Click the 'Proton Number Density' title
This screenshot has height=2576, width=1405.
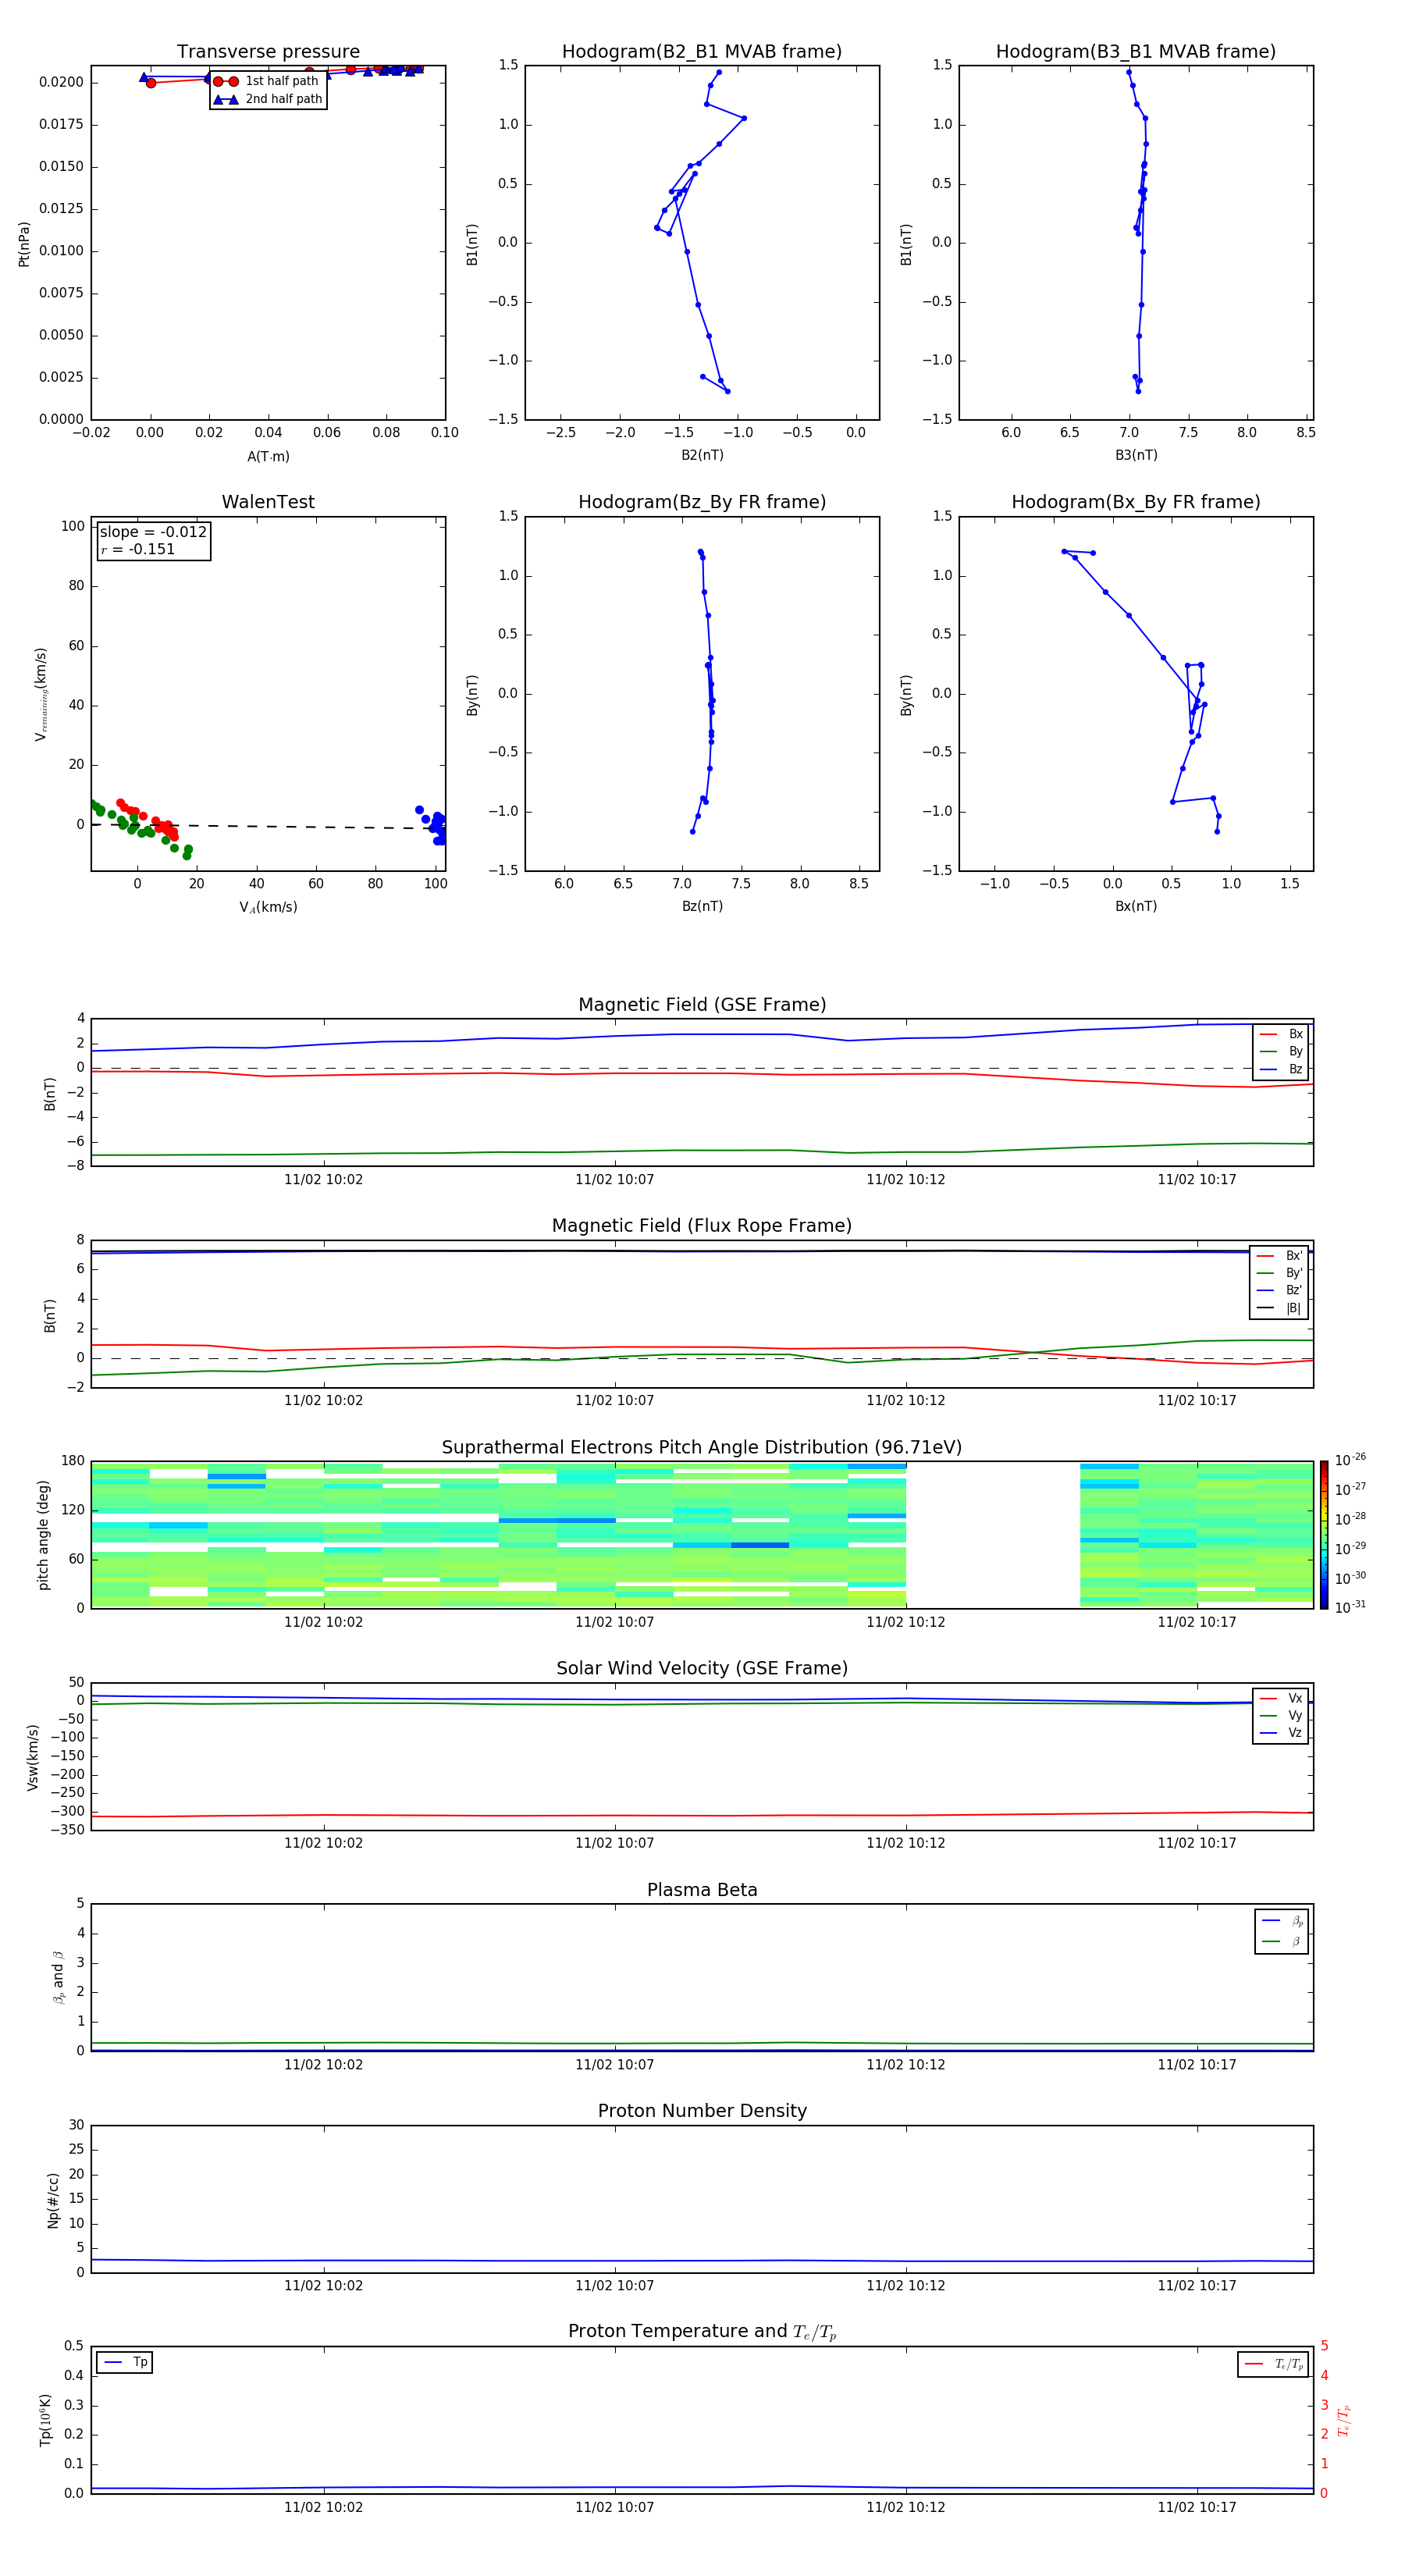pos(702,2111)
